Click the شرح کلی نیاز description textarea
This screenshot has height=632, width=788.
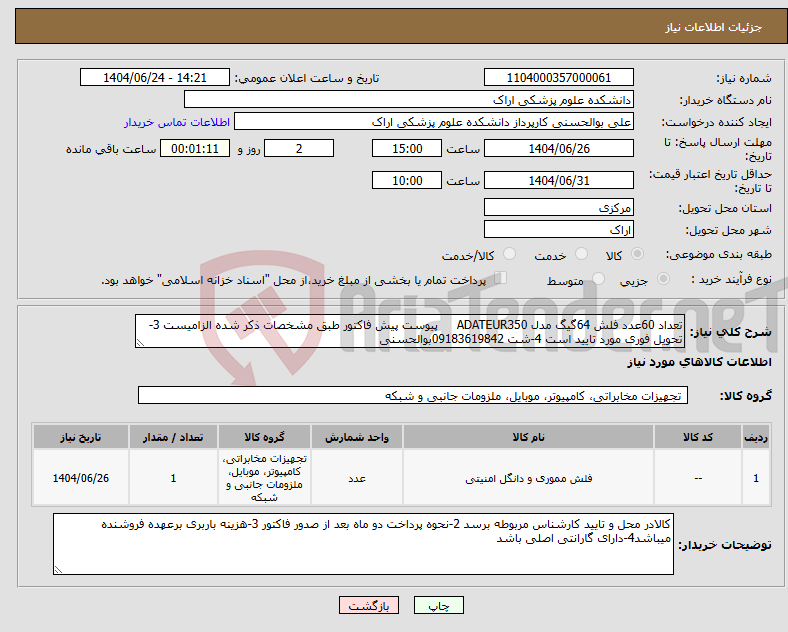410,331
